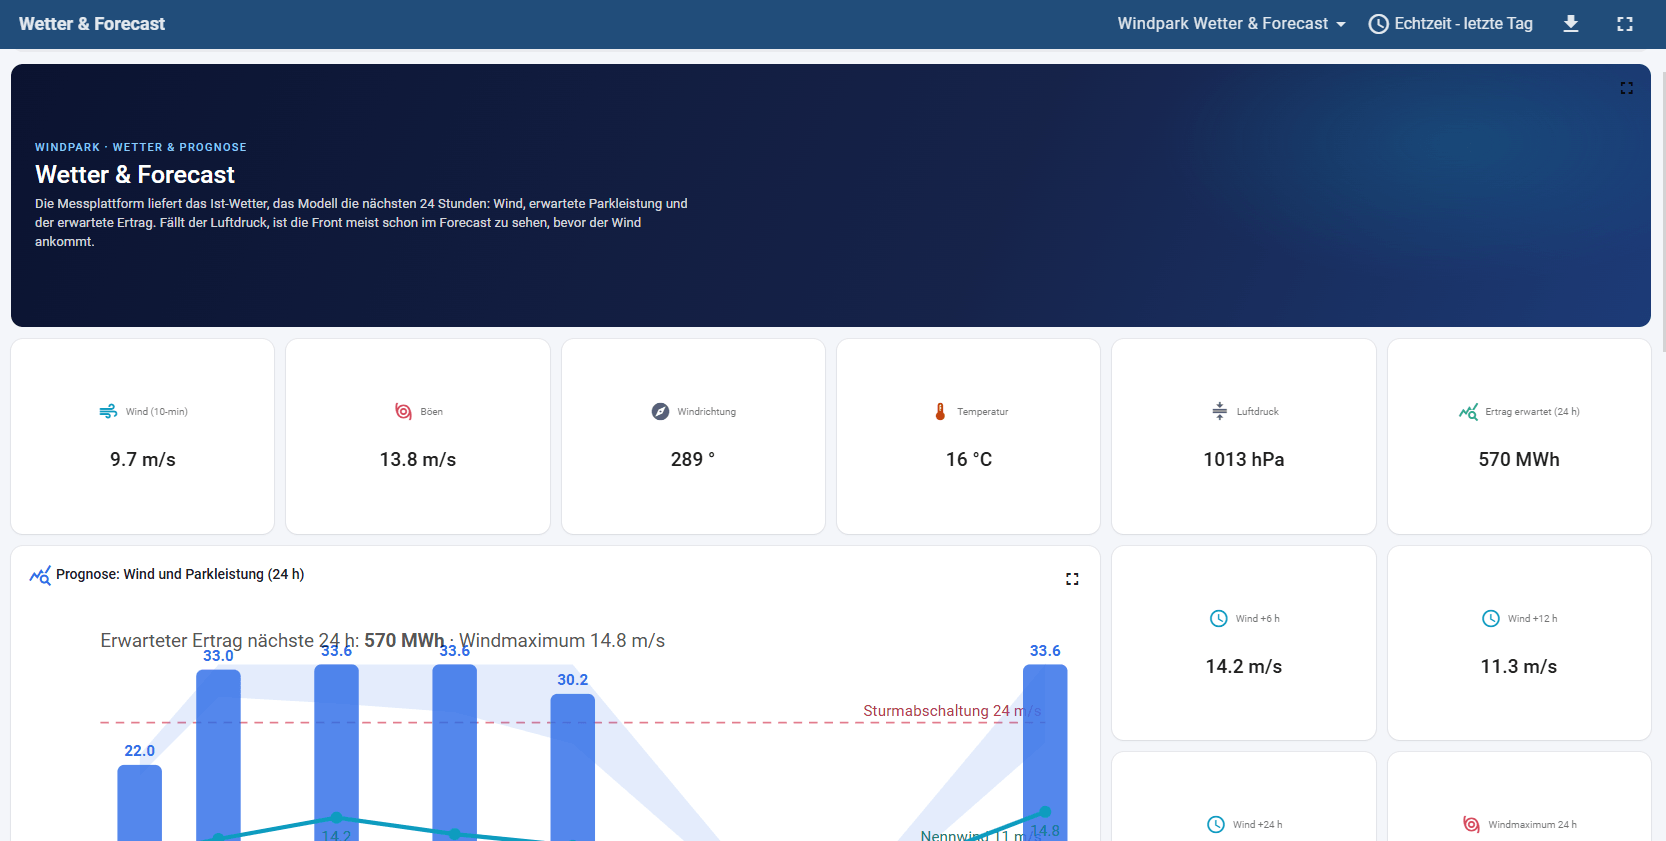The height and width of the screenshot is (841, 1666).
Task: Open the Echtzeit - letzte Tag time selector
Action: coord(1450,24)
